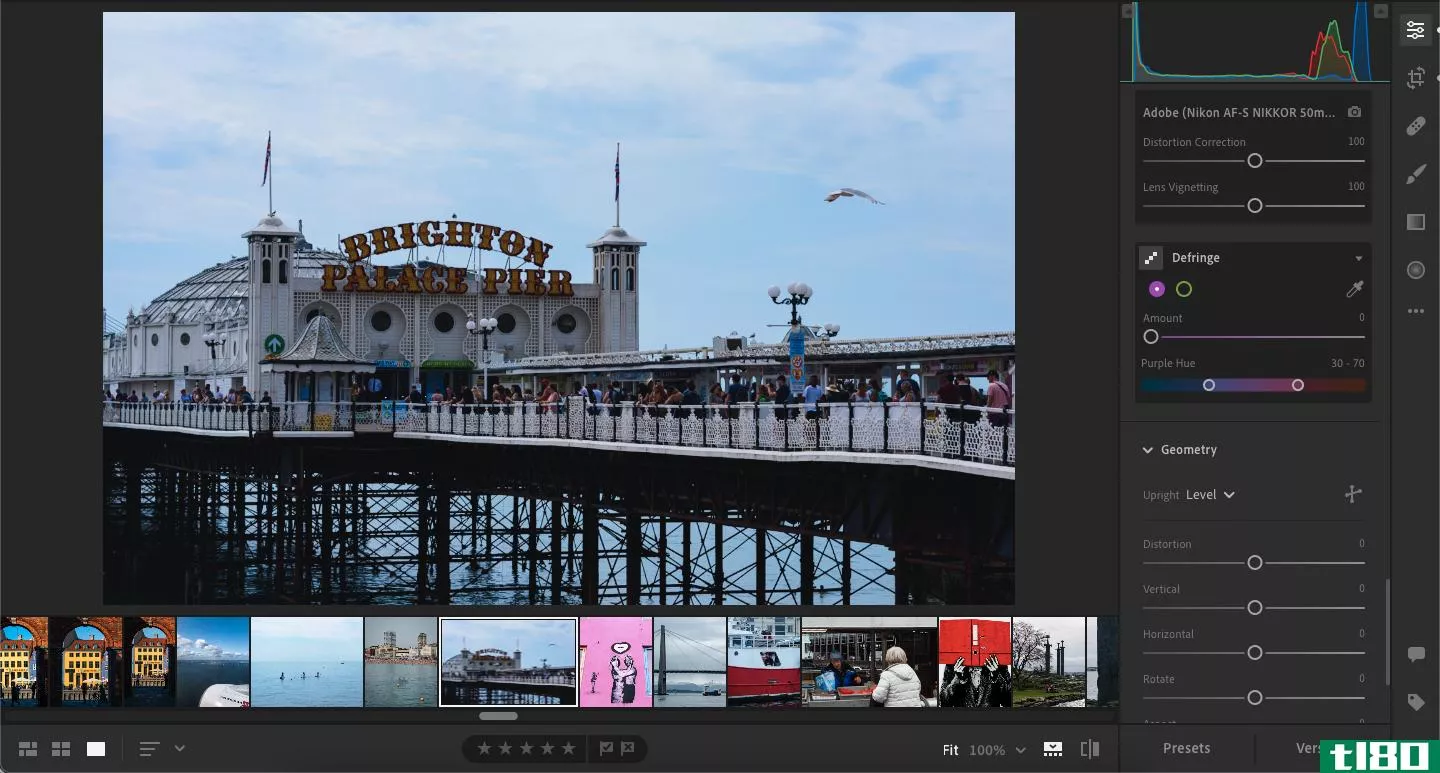Click the sort order lines icon
This screenshot has width=1440, height=773.
tap(149, 748)
